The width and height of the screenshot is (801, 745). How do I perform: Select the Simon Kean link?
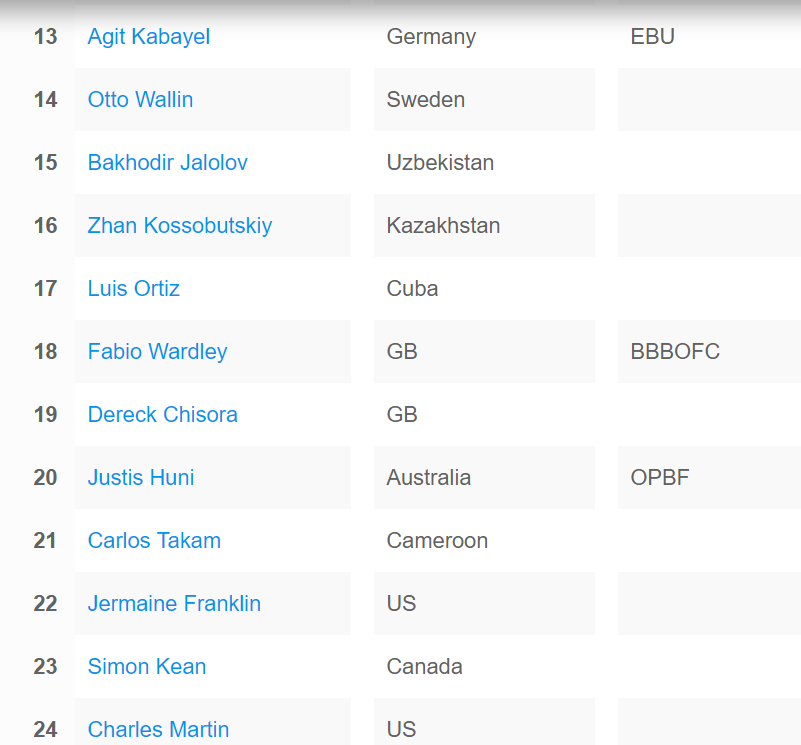(x=146, y=667)
